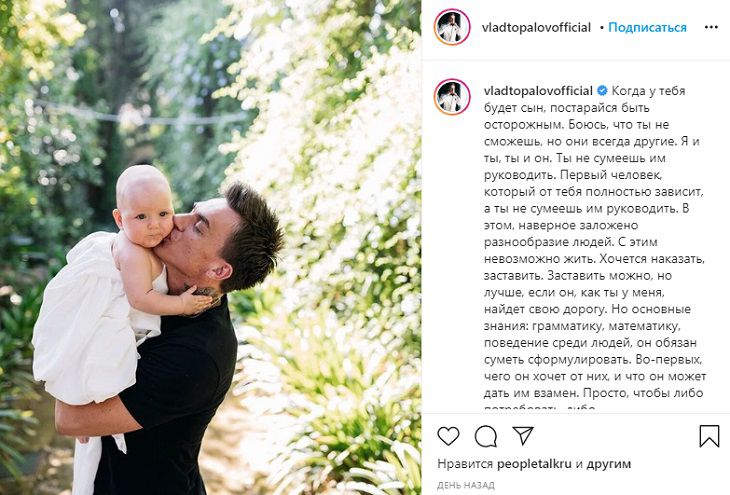
Task: Click the partially cut-off last caption line
Action: [540, 408]
